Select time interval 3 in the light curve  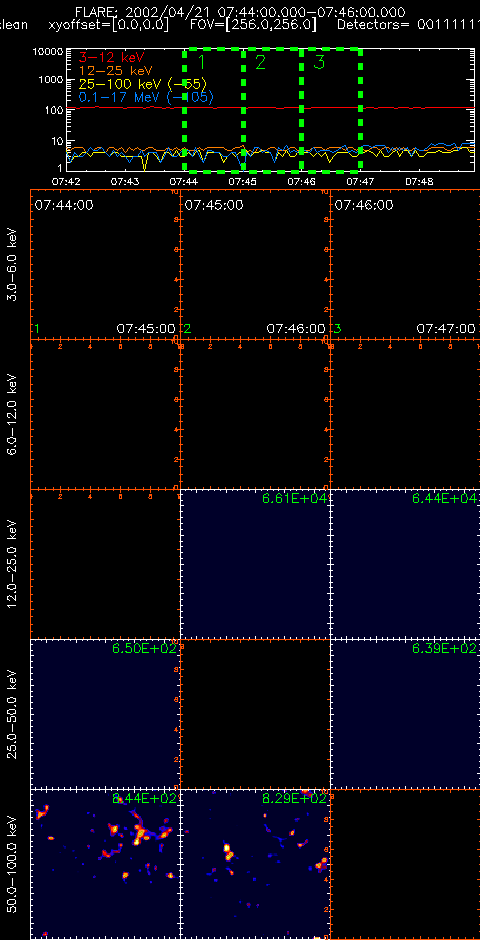pyautogui.click(x=331, y=110)
